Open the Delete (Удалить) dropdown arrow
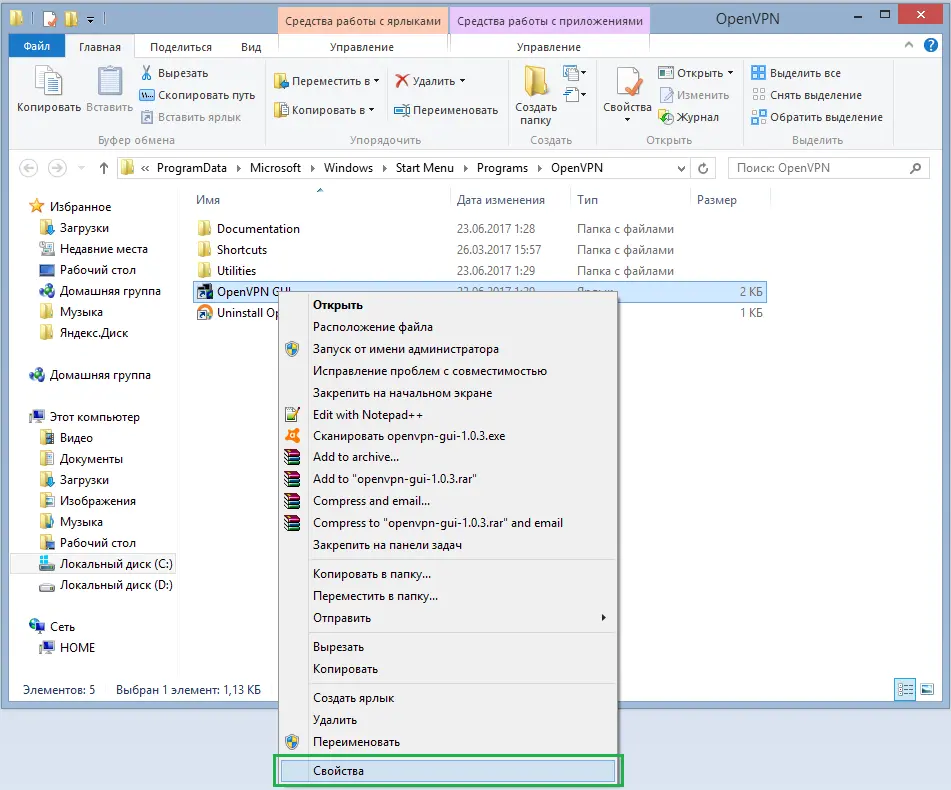 pyautogui.click(x=462, y=81)
